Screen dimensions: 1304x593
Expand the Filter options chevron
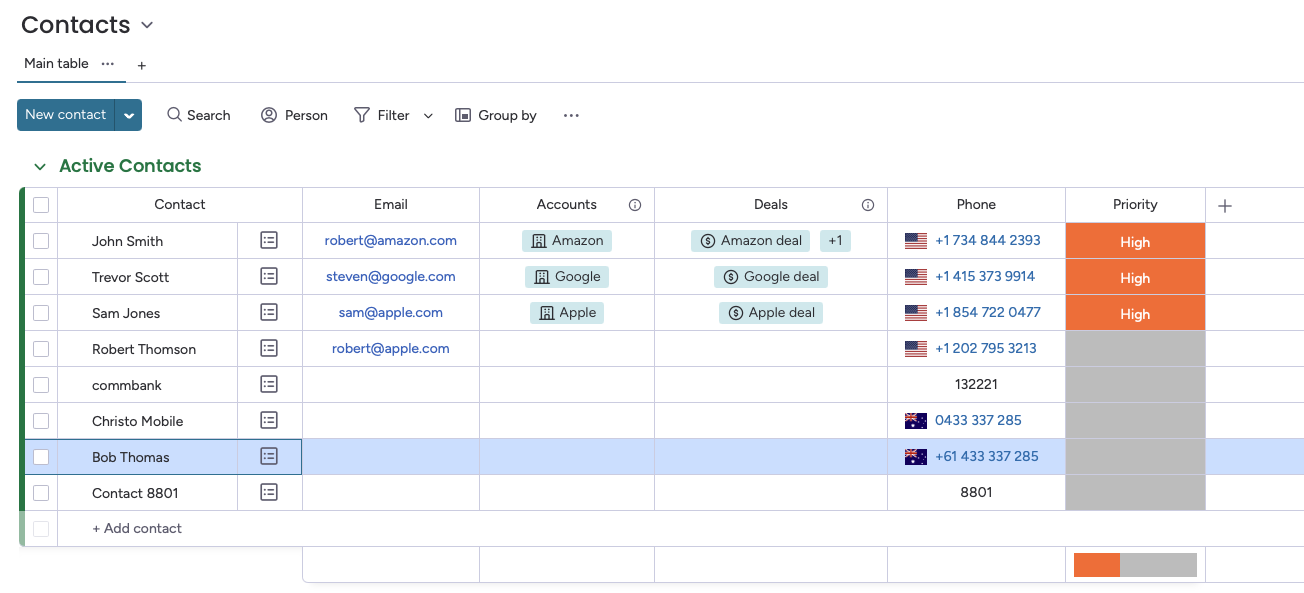(x=428, y=116)
